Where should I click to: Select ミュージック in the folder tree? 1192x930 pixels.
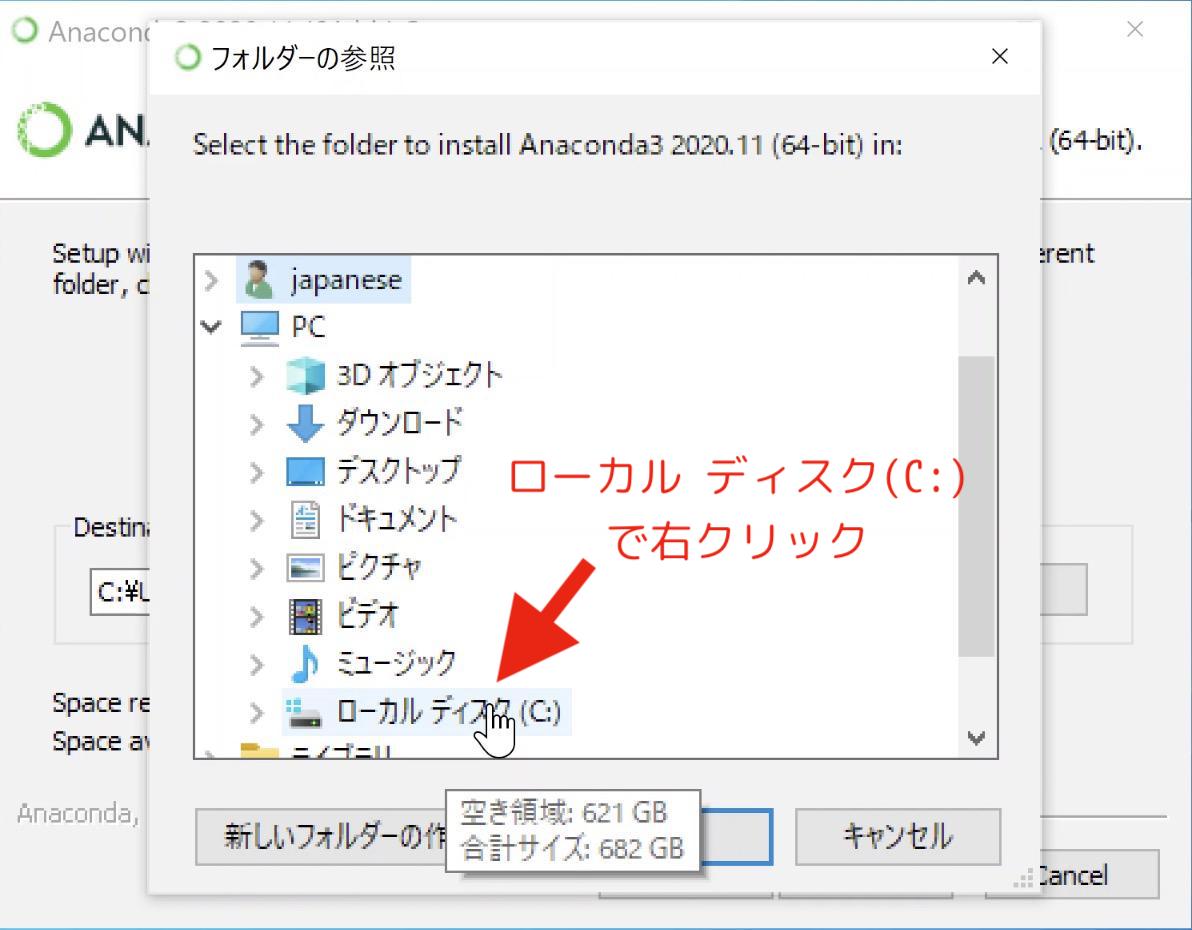pos(396,663)
